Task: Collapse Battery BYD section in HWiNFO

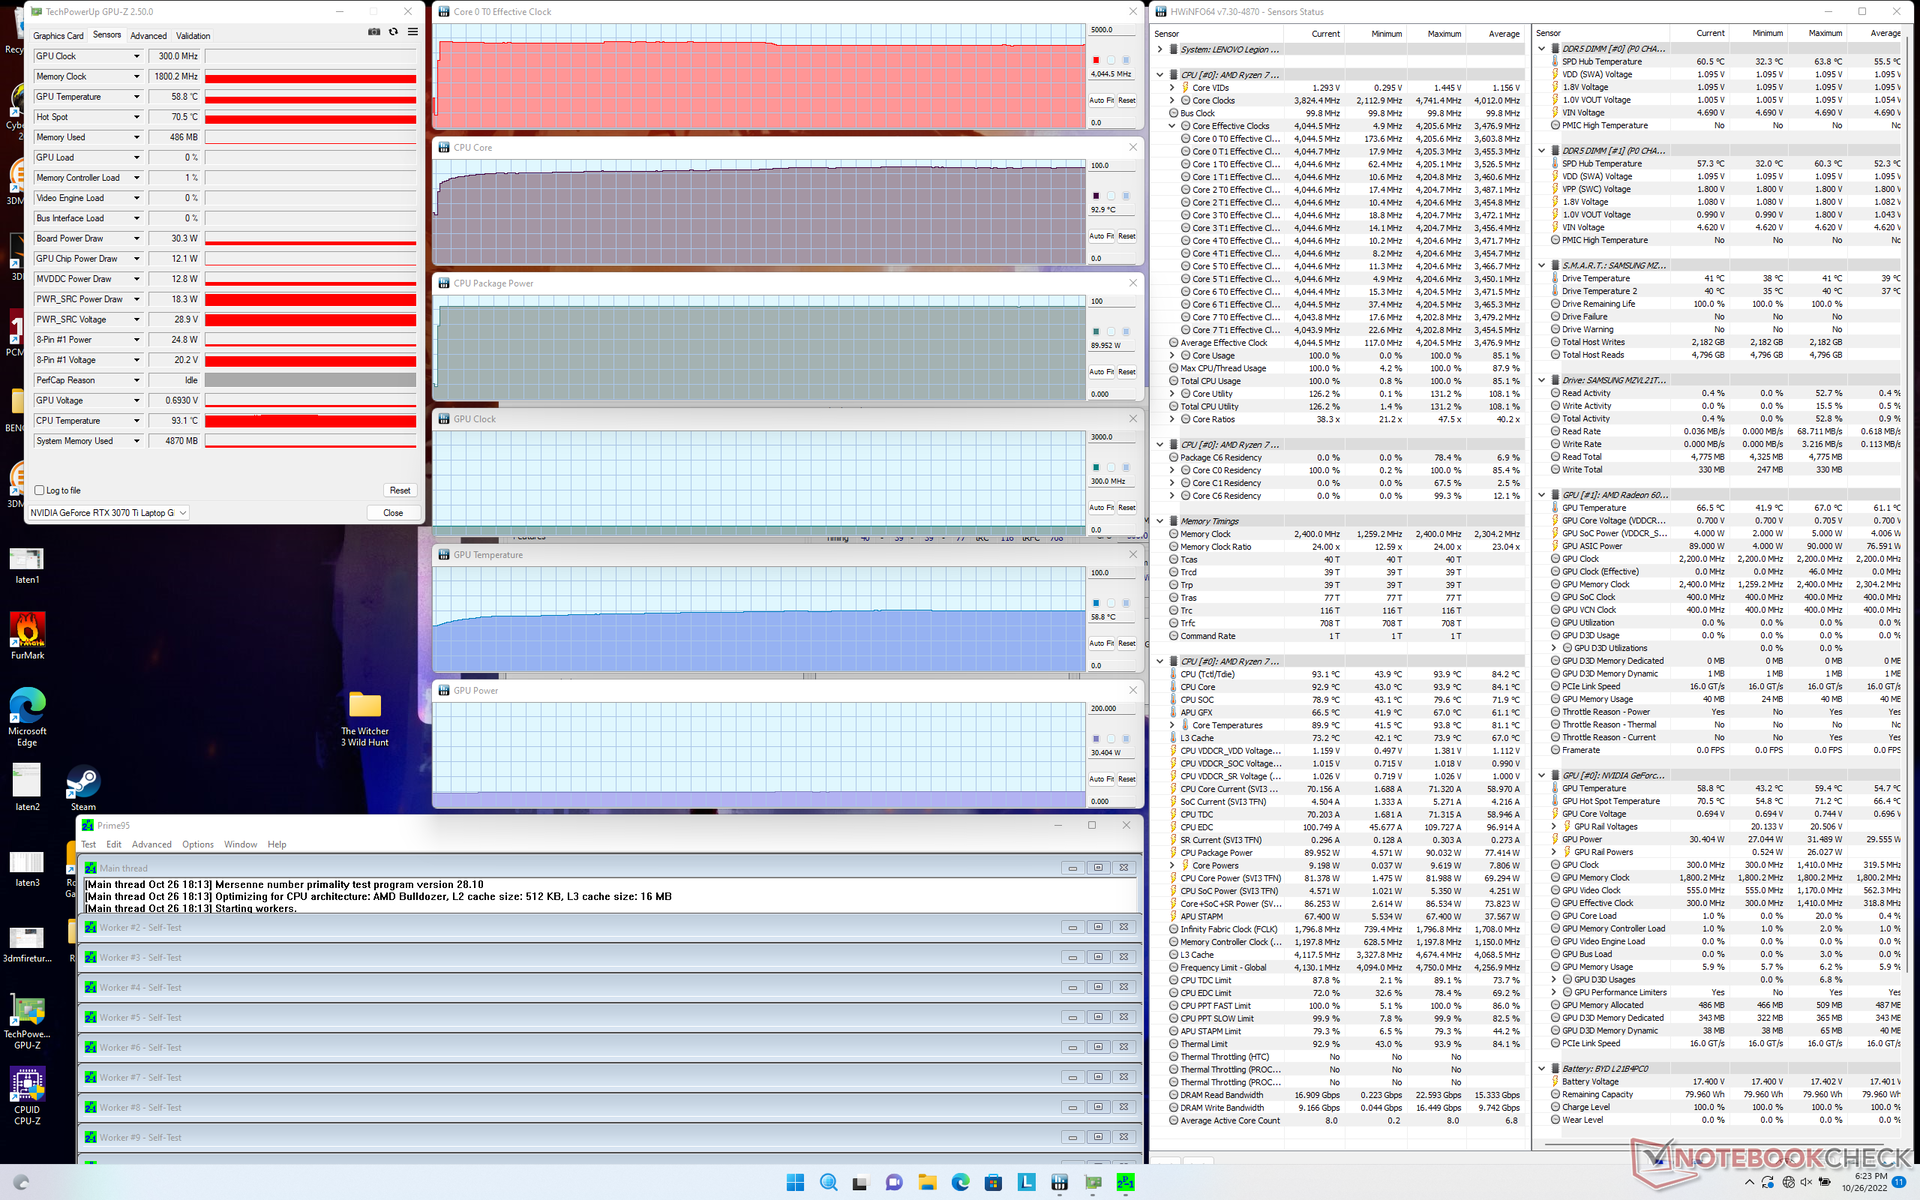Action: point(1542,1069)
